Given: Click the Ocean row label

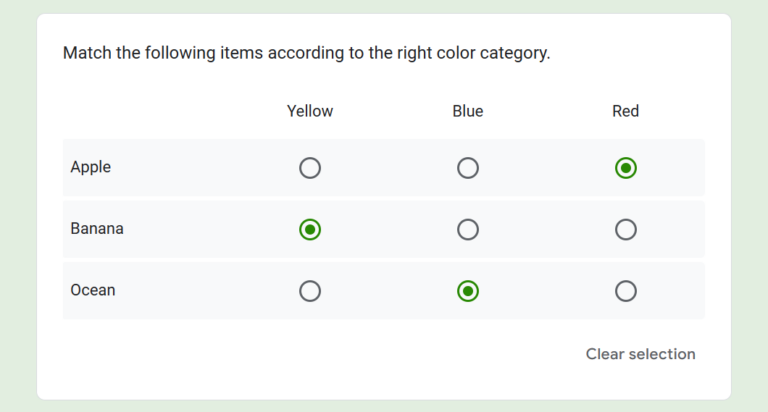Looking at the screenshot, I should point(93,290).
